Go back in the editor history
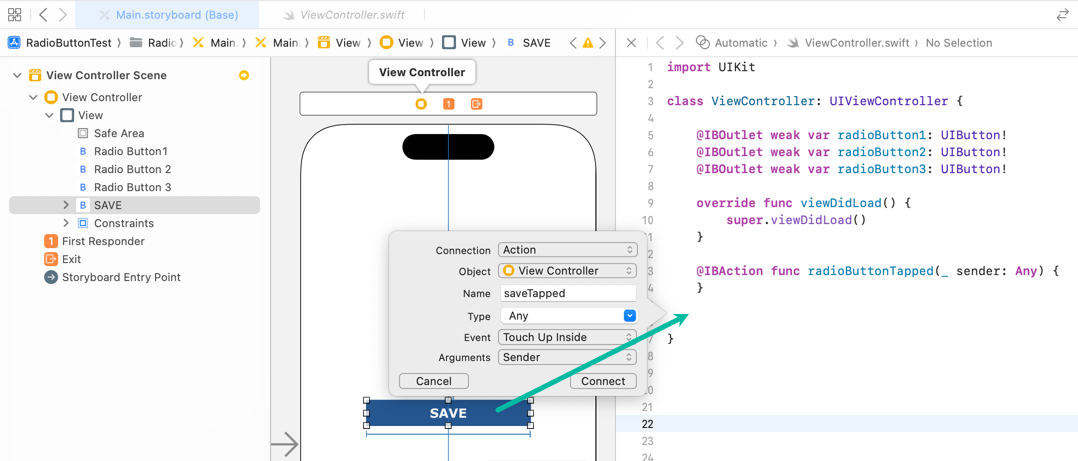This screenshot has height=461, width=1078. click(43, 15)
